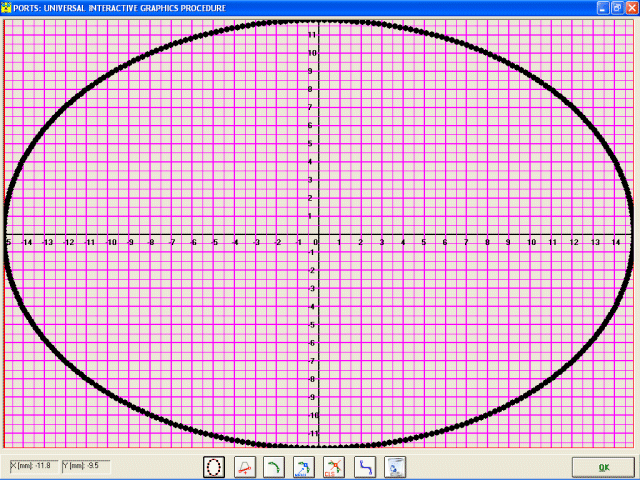
Task: Select the move point arc tool
Action: [x=304, y=467]
